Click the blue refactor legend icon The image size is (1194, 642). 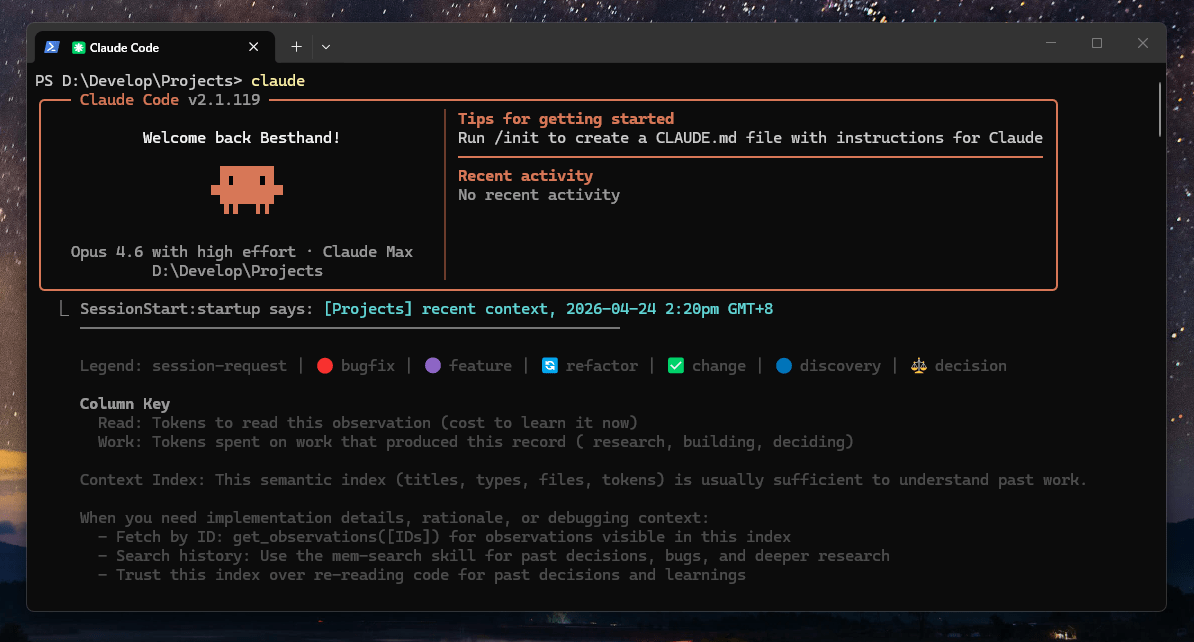click(x=549, y=366)
